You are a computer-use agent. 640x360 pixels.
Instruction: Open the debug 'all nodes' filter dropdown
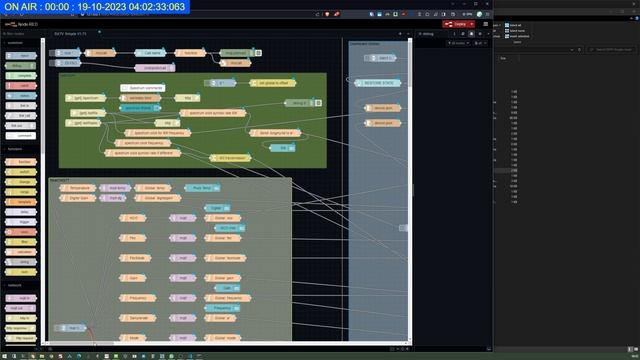pos(458,43)
